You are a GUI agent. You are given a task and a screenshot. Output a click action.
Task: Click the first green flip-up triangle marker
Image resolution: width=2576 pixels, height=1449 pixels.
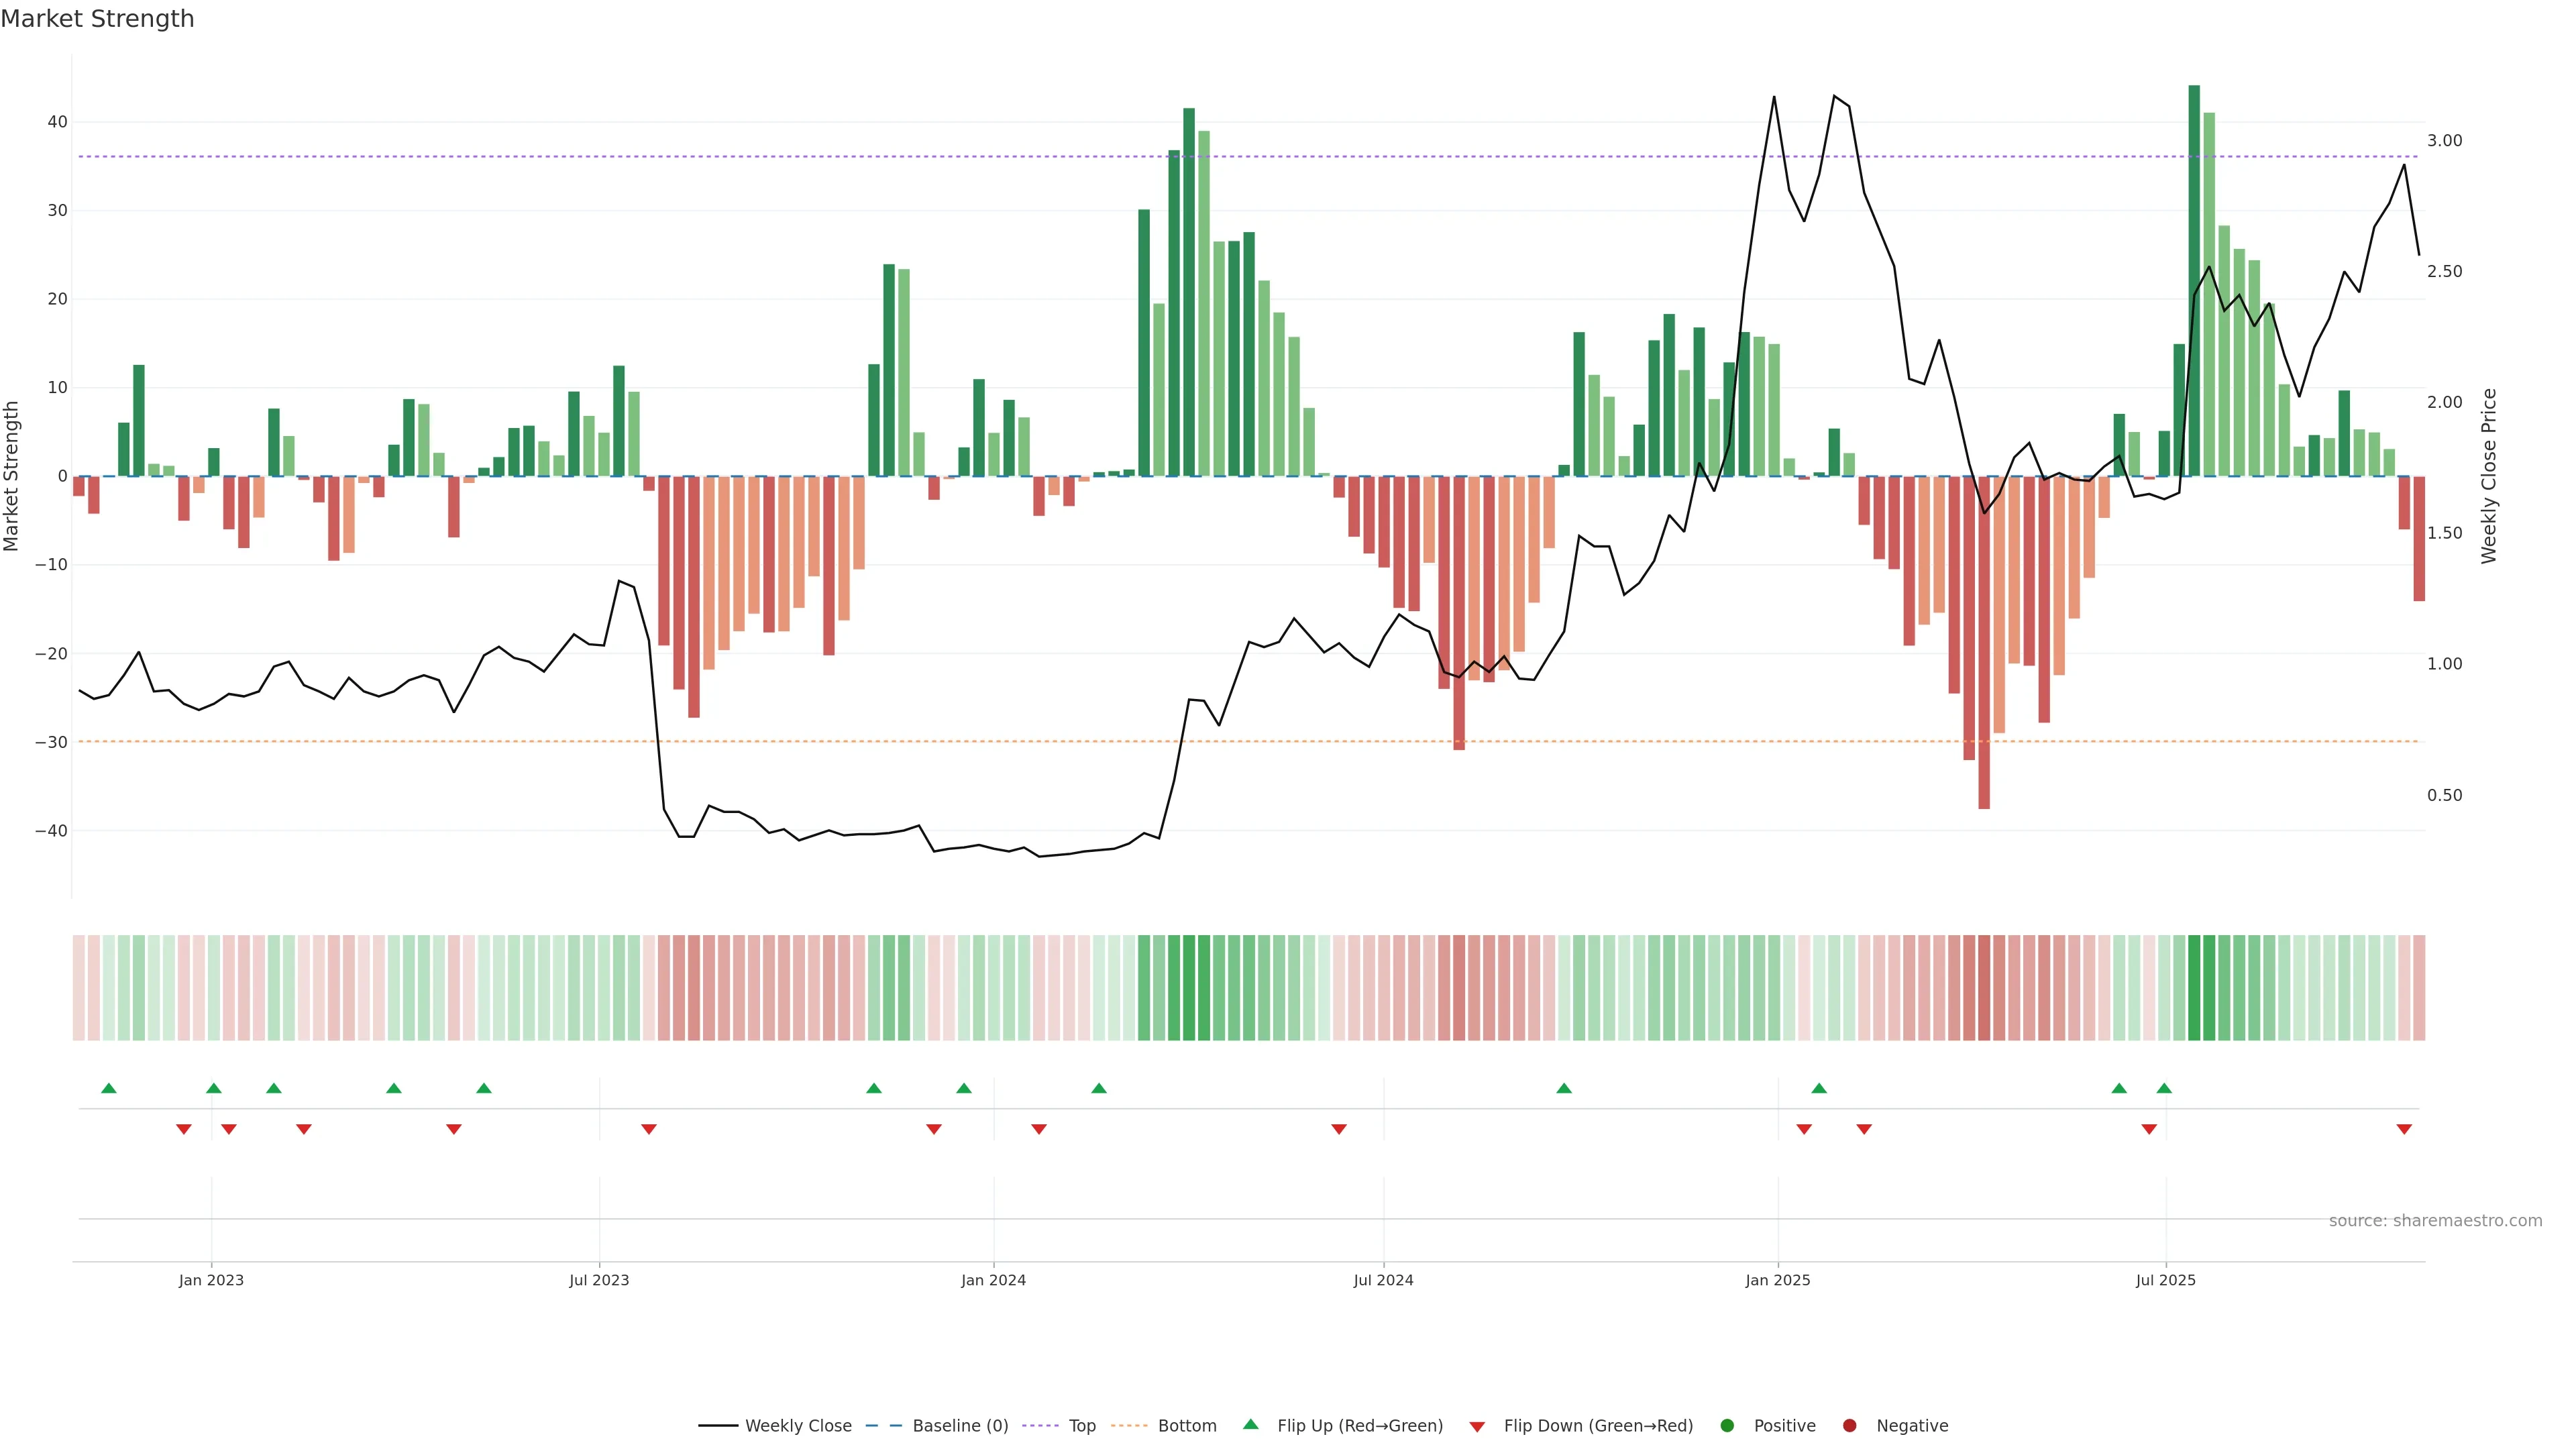[x=109, y=1088]
